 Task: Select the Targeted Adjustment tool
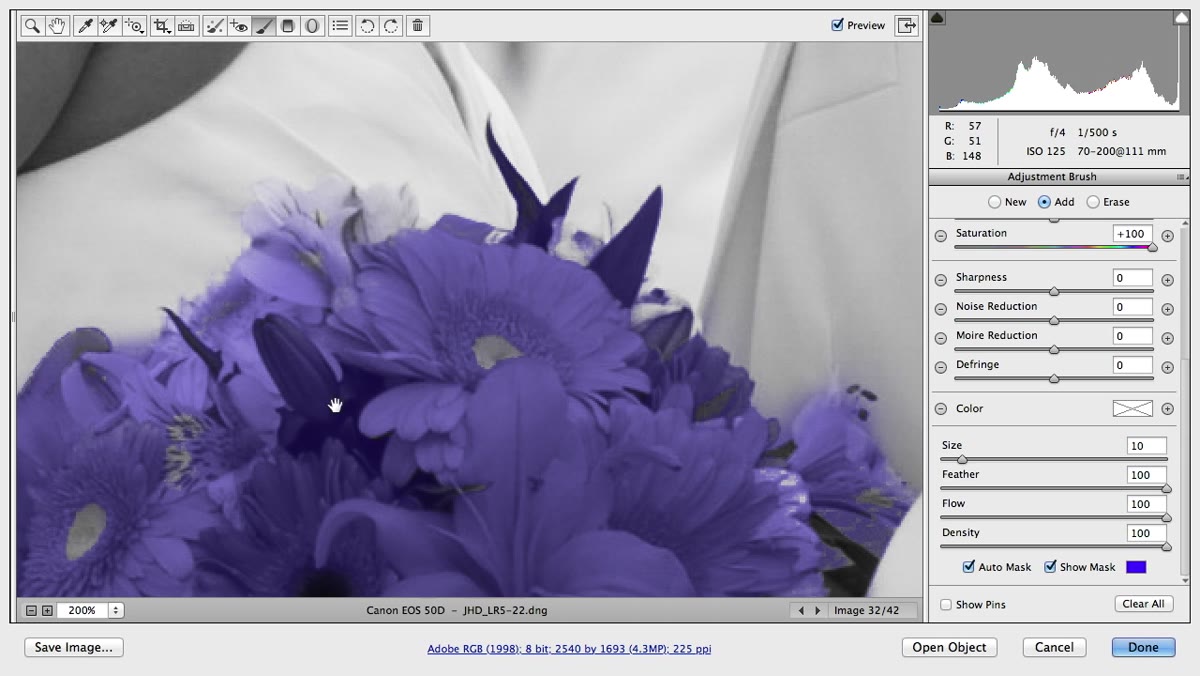134,26
